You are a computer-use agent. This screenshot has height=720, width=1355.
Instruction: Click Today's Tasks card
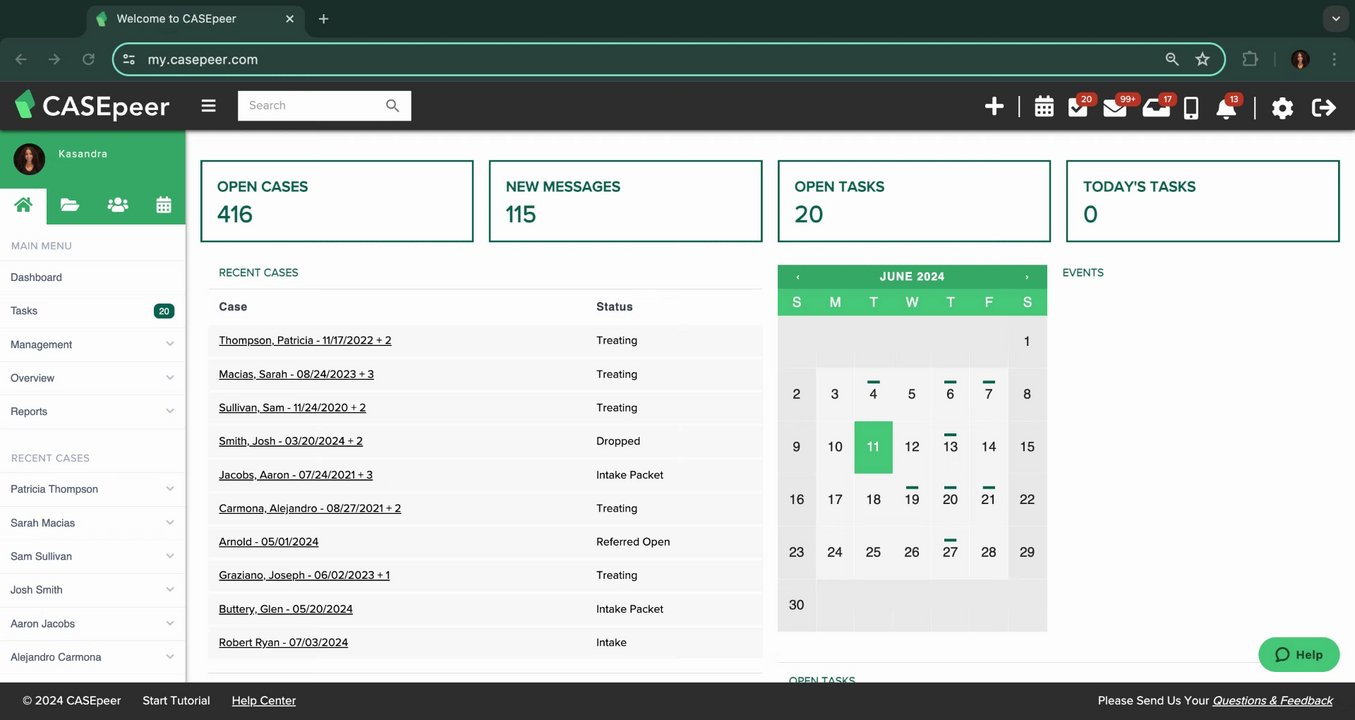[1203, 201]
